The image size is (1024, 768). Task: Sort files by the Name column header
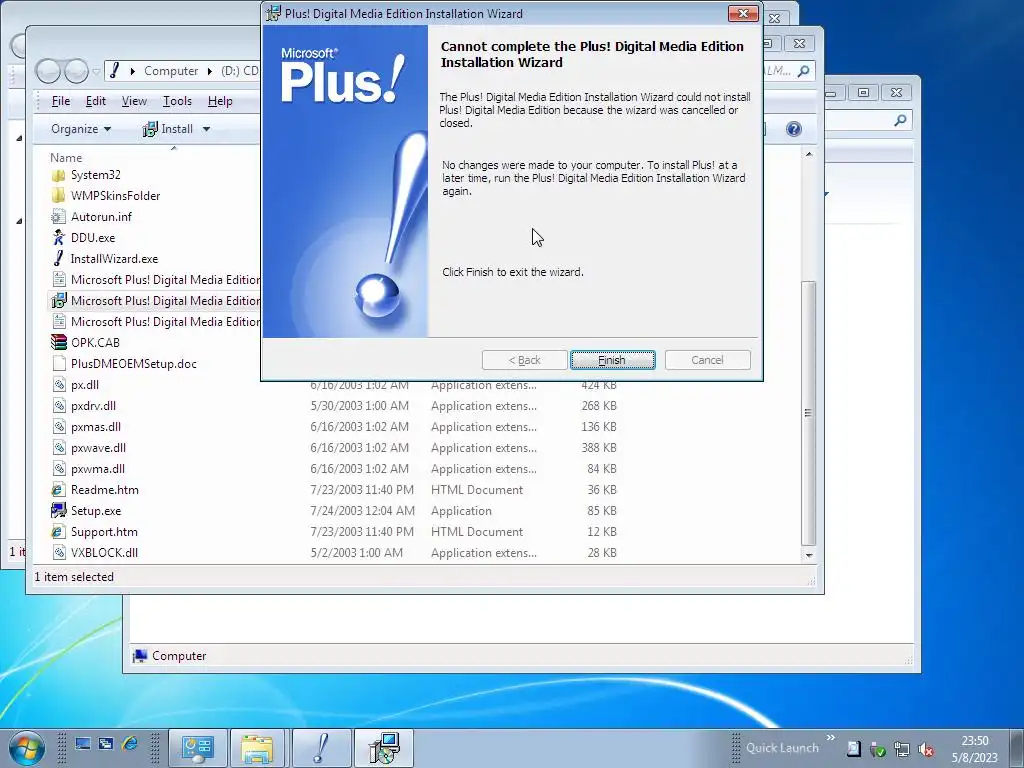66,157
